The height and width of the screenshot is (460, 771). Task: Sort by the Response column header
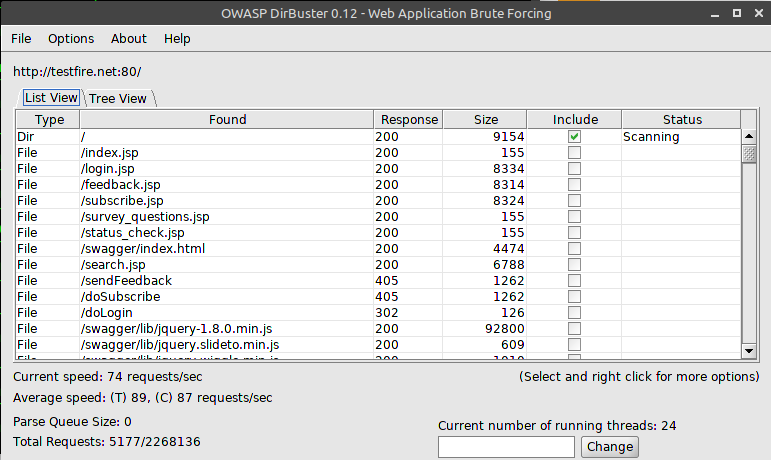tap(409, 119)
